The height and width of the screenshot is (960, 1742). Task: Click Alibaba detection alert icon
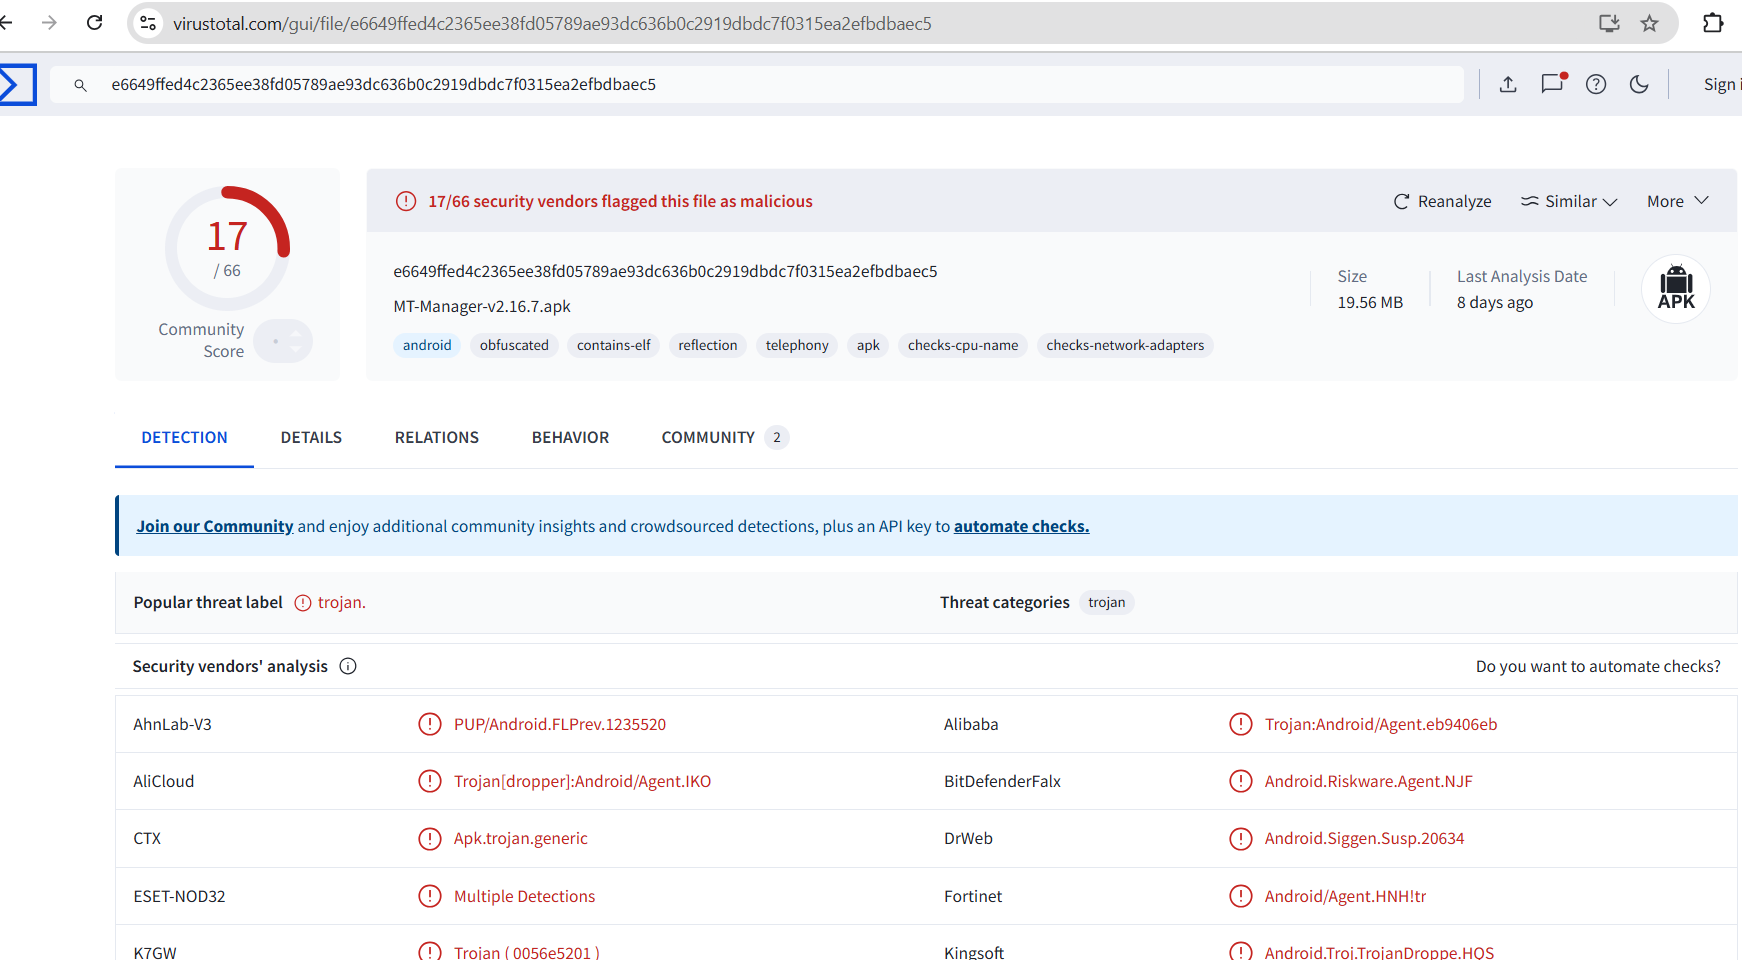click(1241, 724)
